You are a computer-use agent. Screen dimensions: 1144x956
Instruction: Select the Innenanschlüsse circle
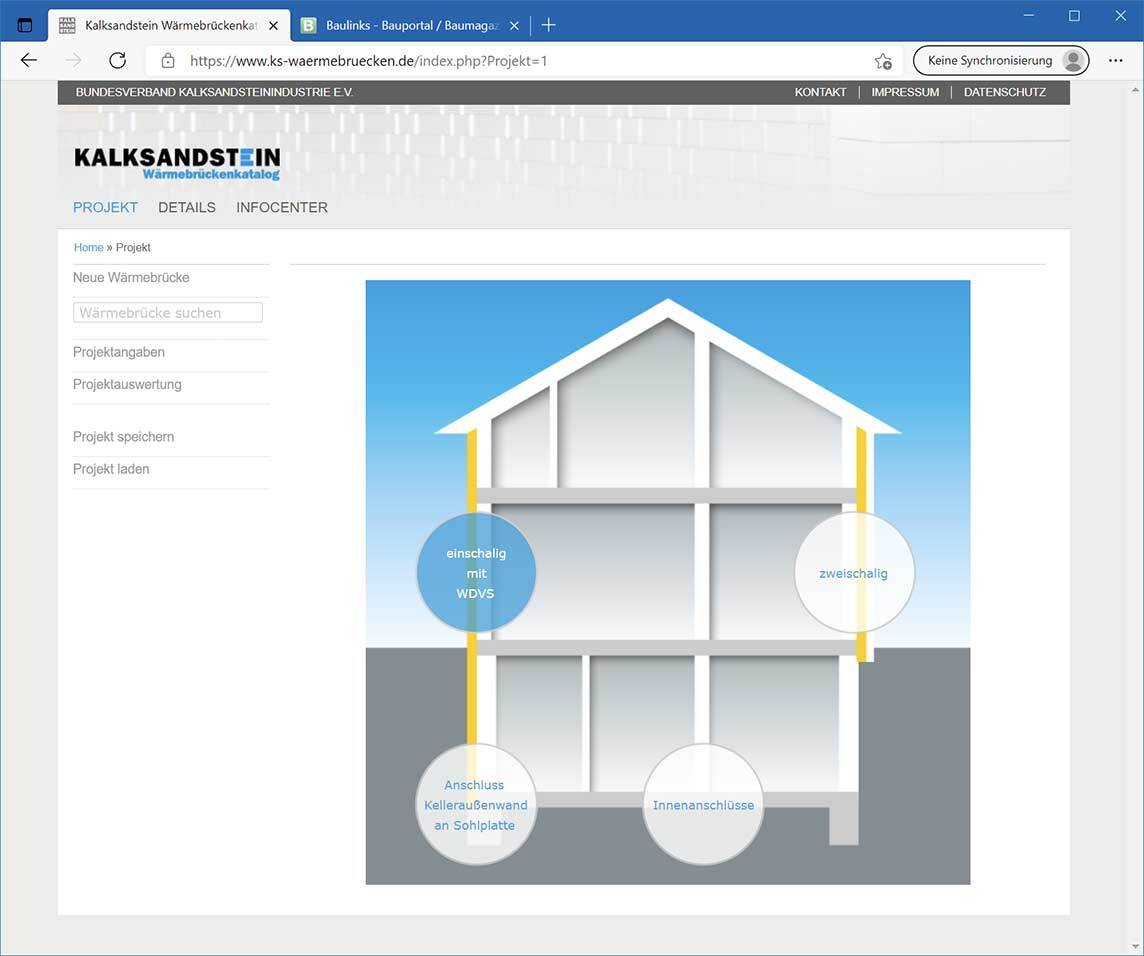pos(703,804)
